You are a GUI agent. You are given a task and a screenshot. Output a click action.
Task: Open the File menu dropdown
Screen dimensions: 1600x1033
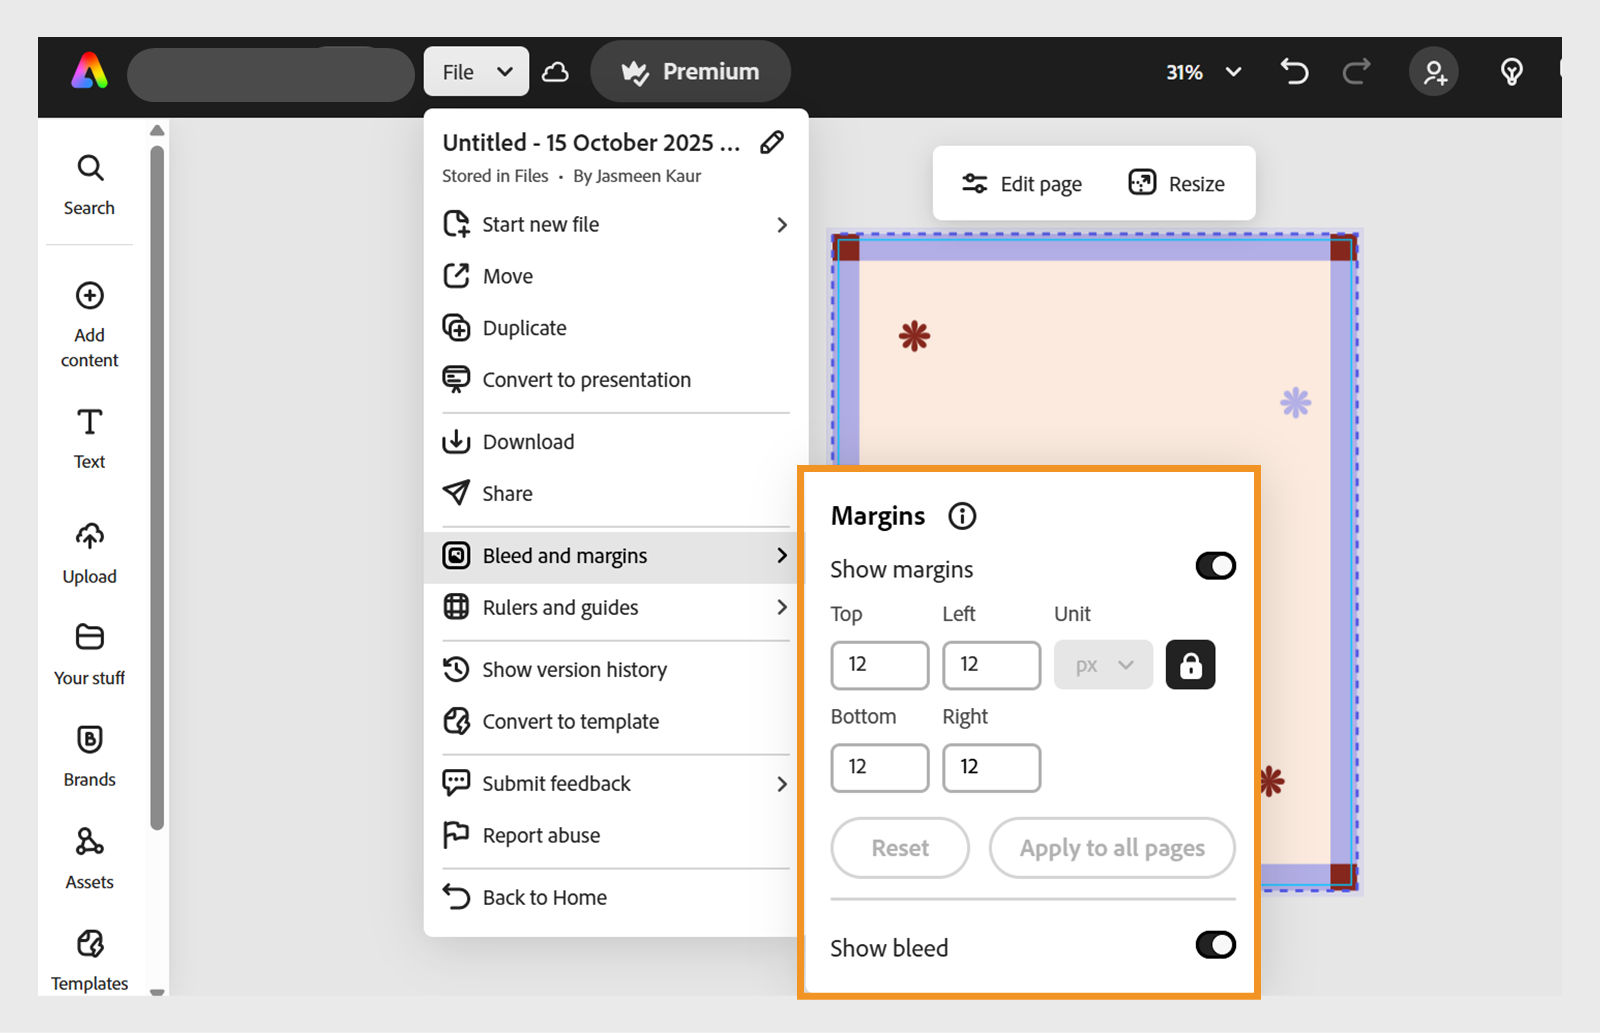476,71
